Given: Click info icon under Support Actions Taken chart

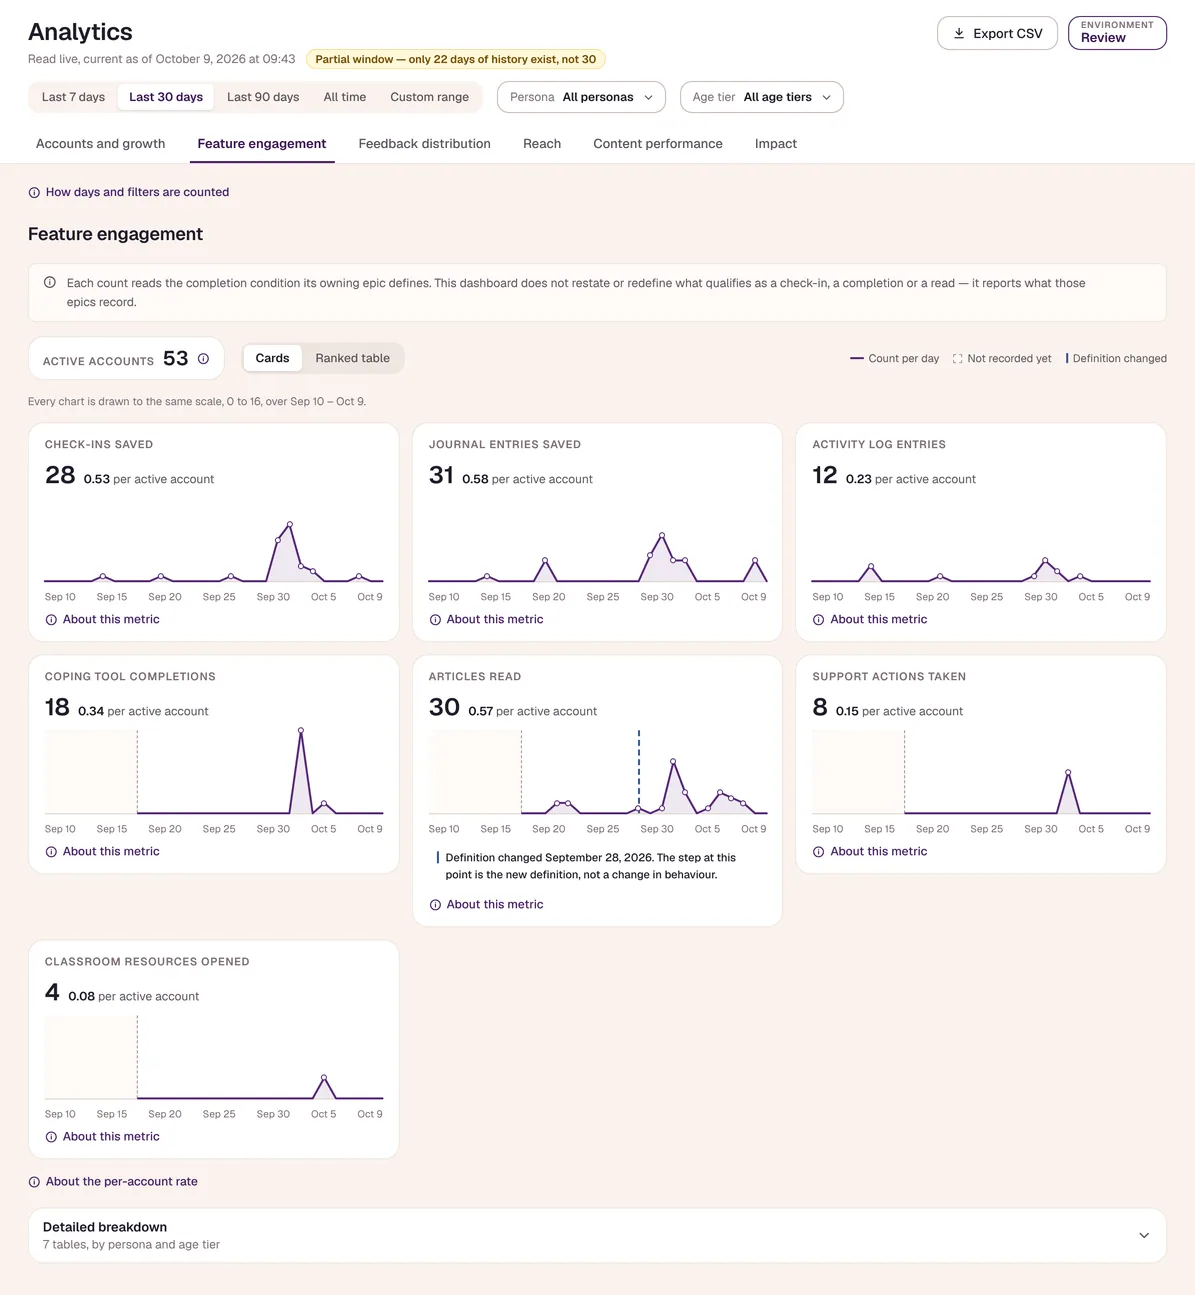Looking at the screenshot, I should [x=818, y=852].
